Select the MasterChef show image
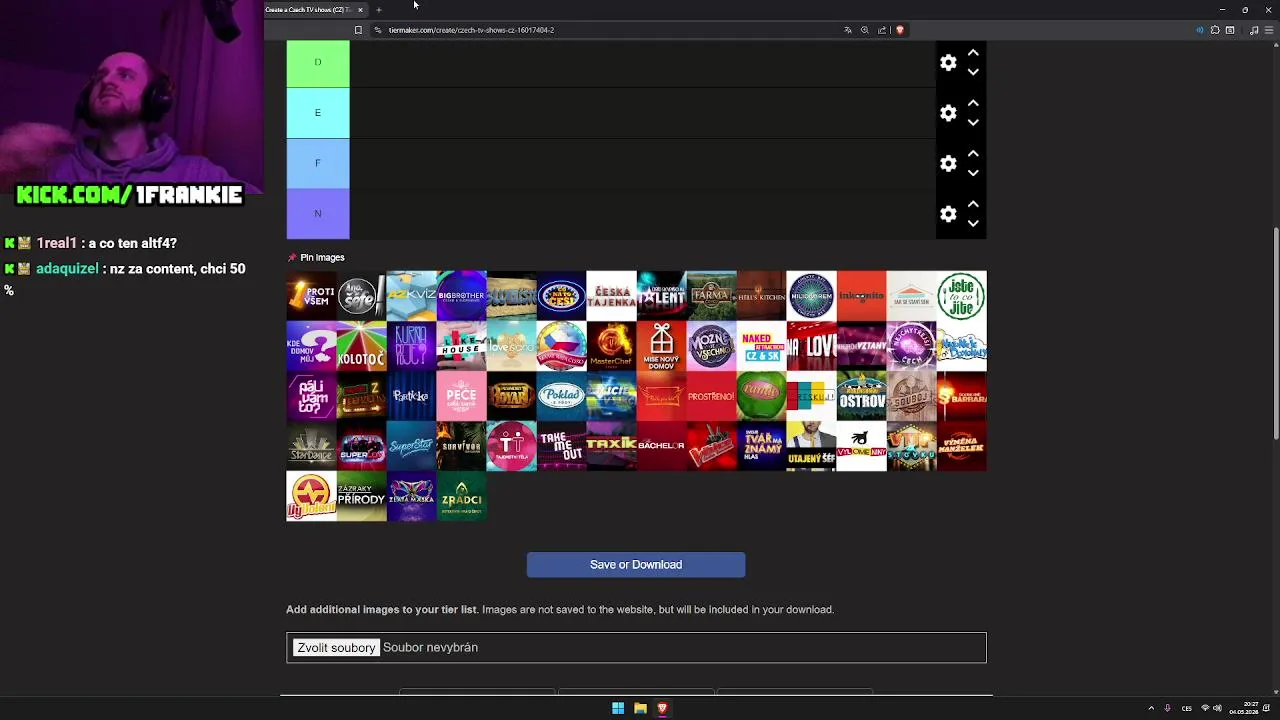This screenshot has width=1280, height=720. coord(611,346)
